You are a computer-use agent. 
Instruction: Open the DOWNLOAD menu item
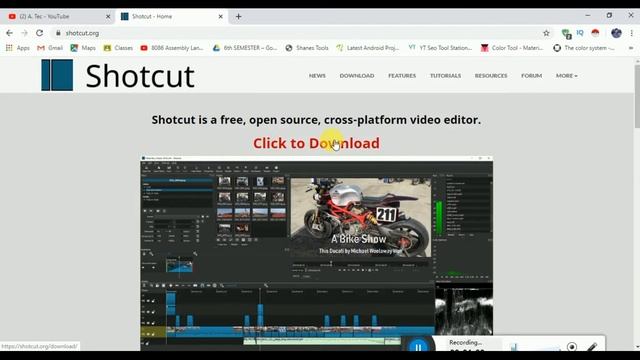tap(357, 76)
